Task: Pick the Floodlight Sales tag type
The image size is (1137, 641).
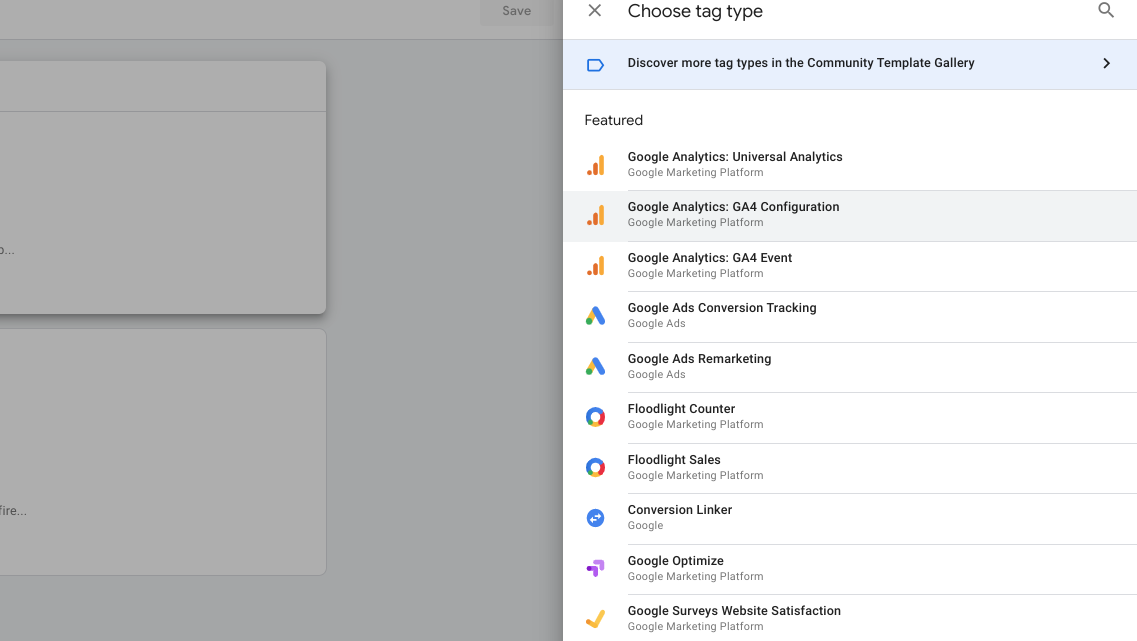Action: click(x=850, y=468)
